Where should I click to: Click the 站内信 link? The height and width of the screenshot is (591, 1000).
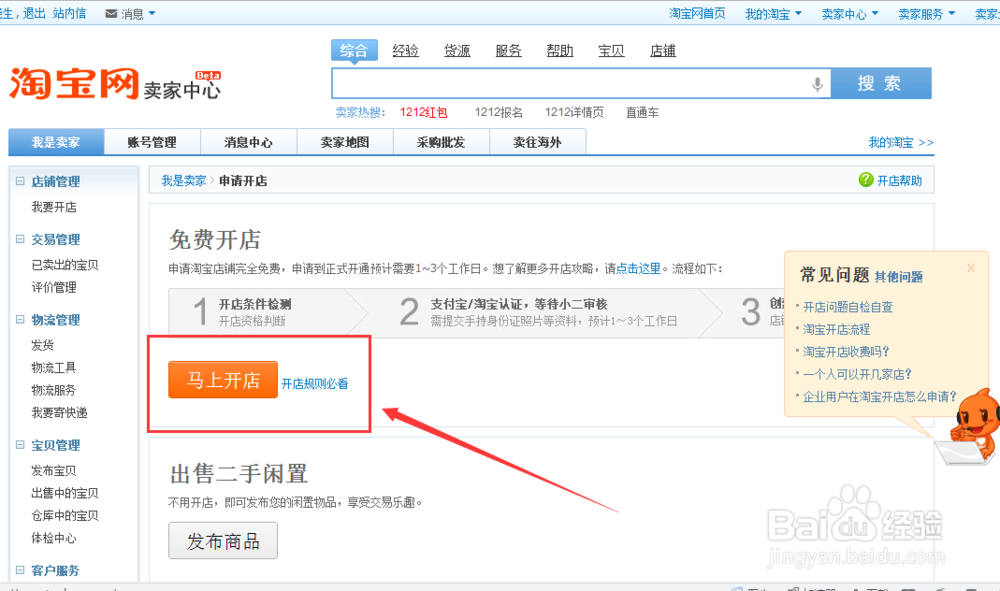tap(70, 13)
